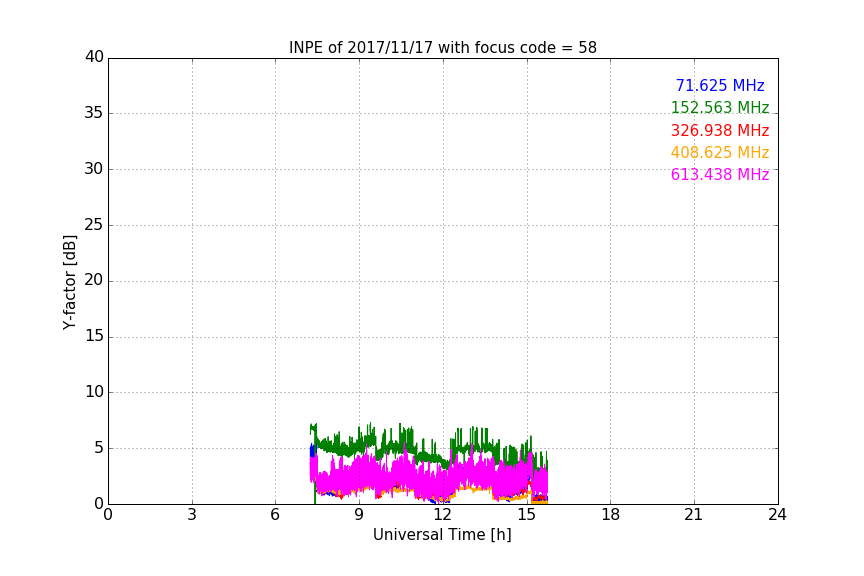Select the 71.625 MHz legend label
This screenshot has width=864, height=576.
720,85
